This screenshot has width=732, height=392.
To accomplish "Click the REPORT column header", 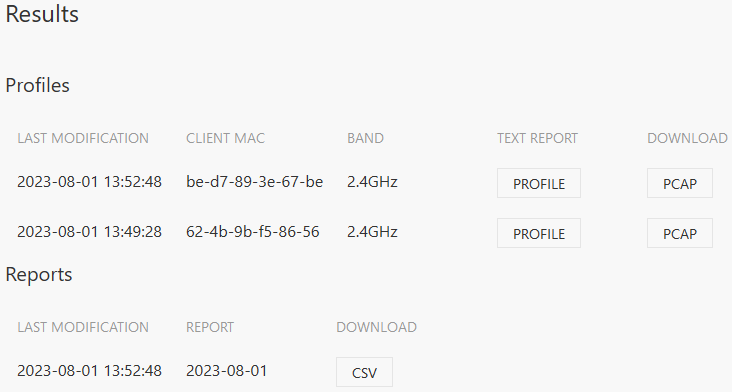I will click(210, 327).
